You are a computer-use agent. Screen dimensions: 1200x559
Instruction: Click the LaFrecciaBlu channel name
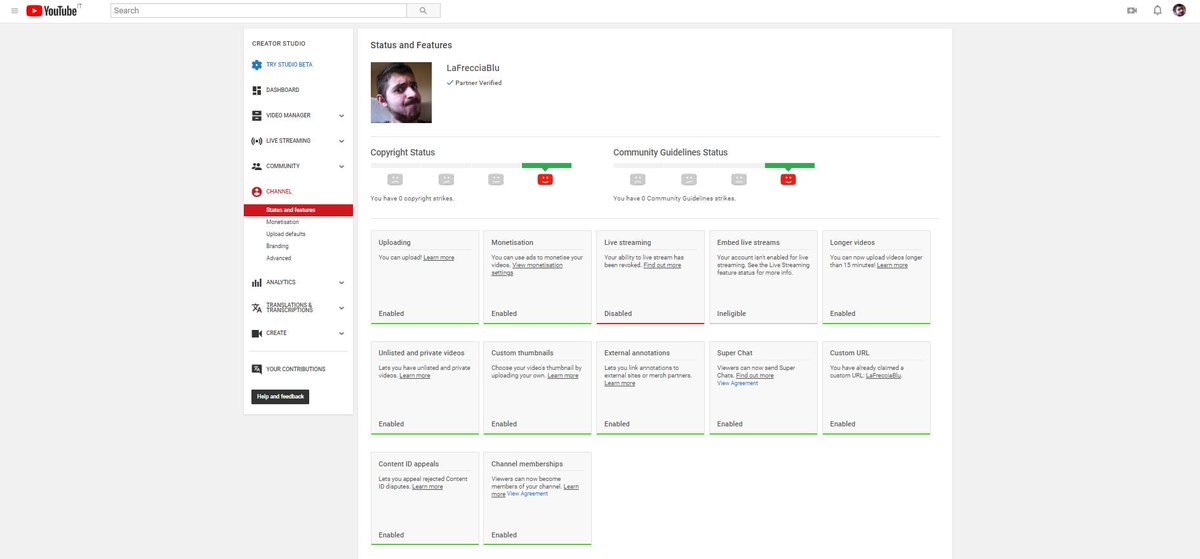(x=474, y=68)
